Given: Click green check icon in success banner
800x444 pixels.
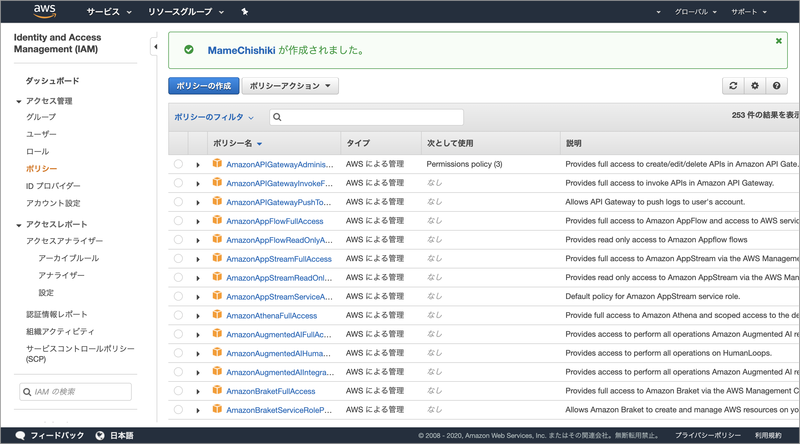Looking at the screenshot, I should pos(189,50).
